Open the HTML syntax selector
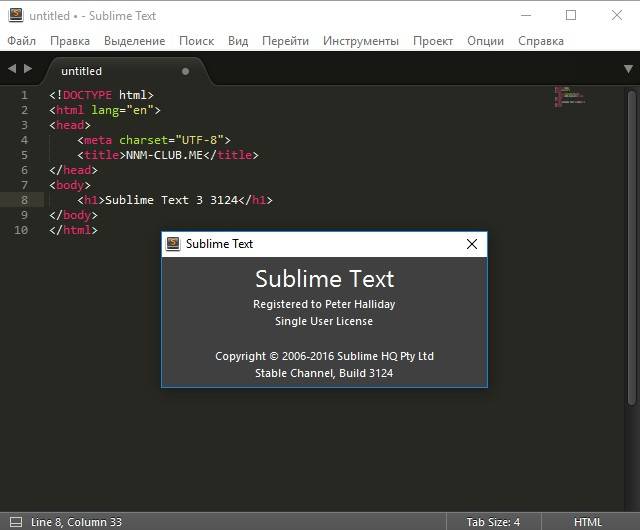Viewport: 640px width, 530px height. [x=587, y=522]
